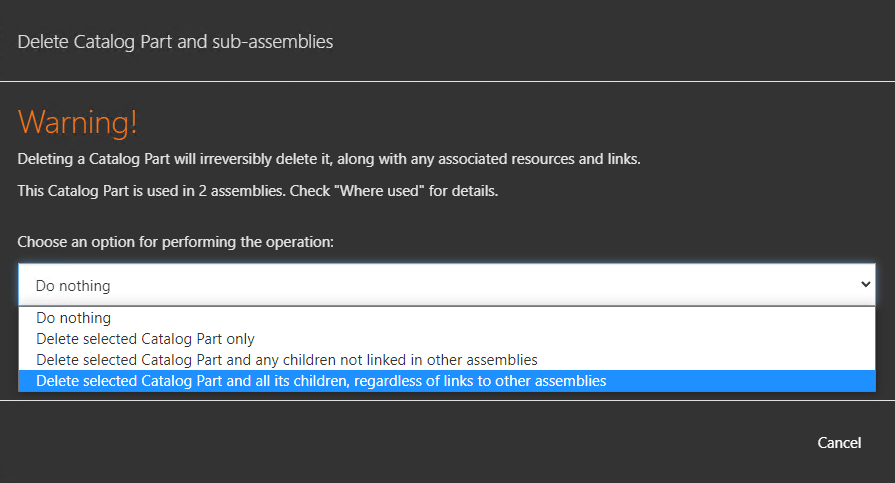The image size is (895, 483).
Task: Click the irreversibly delete warning sentence
Action: point(329,159)
